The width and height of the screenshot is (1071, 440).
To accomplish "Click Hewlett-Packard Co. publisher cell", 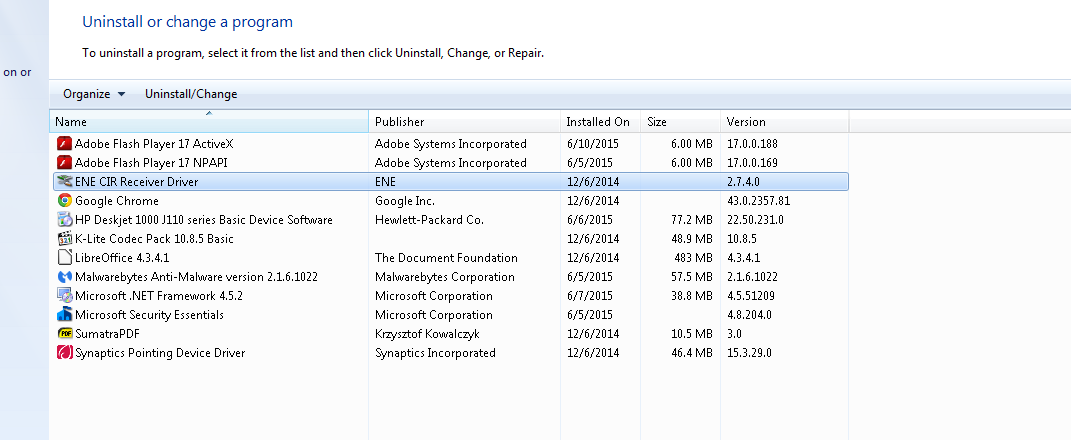I will 429,220.
